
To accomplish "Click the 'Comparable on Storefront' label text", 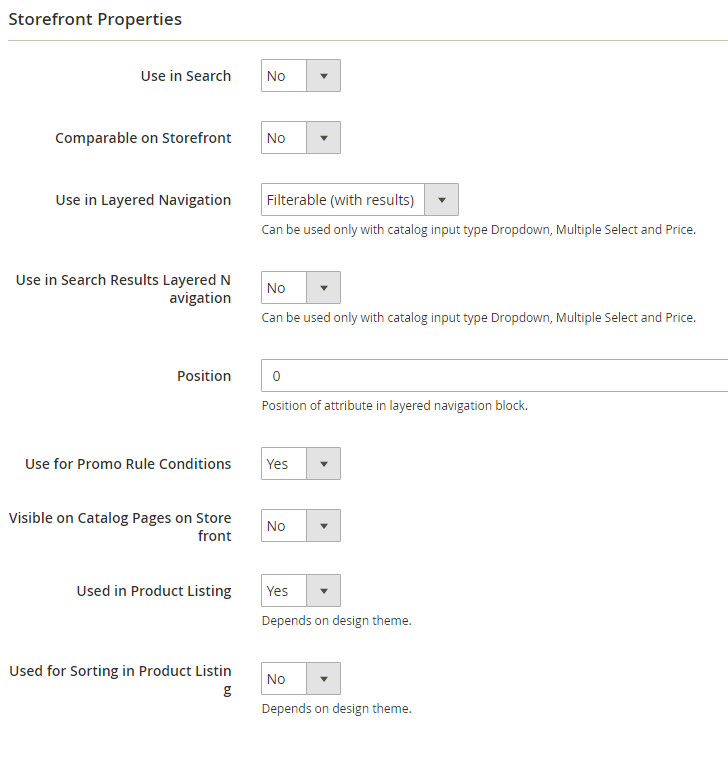I will click(143, 138).
